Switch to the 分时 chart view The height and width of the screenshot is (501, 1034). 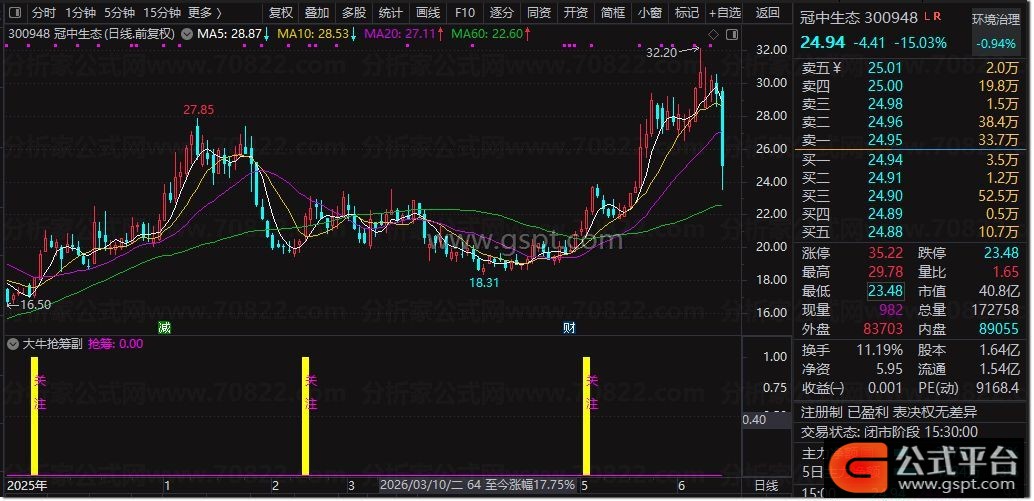[44, 12]
